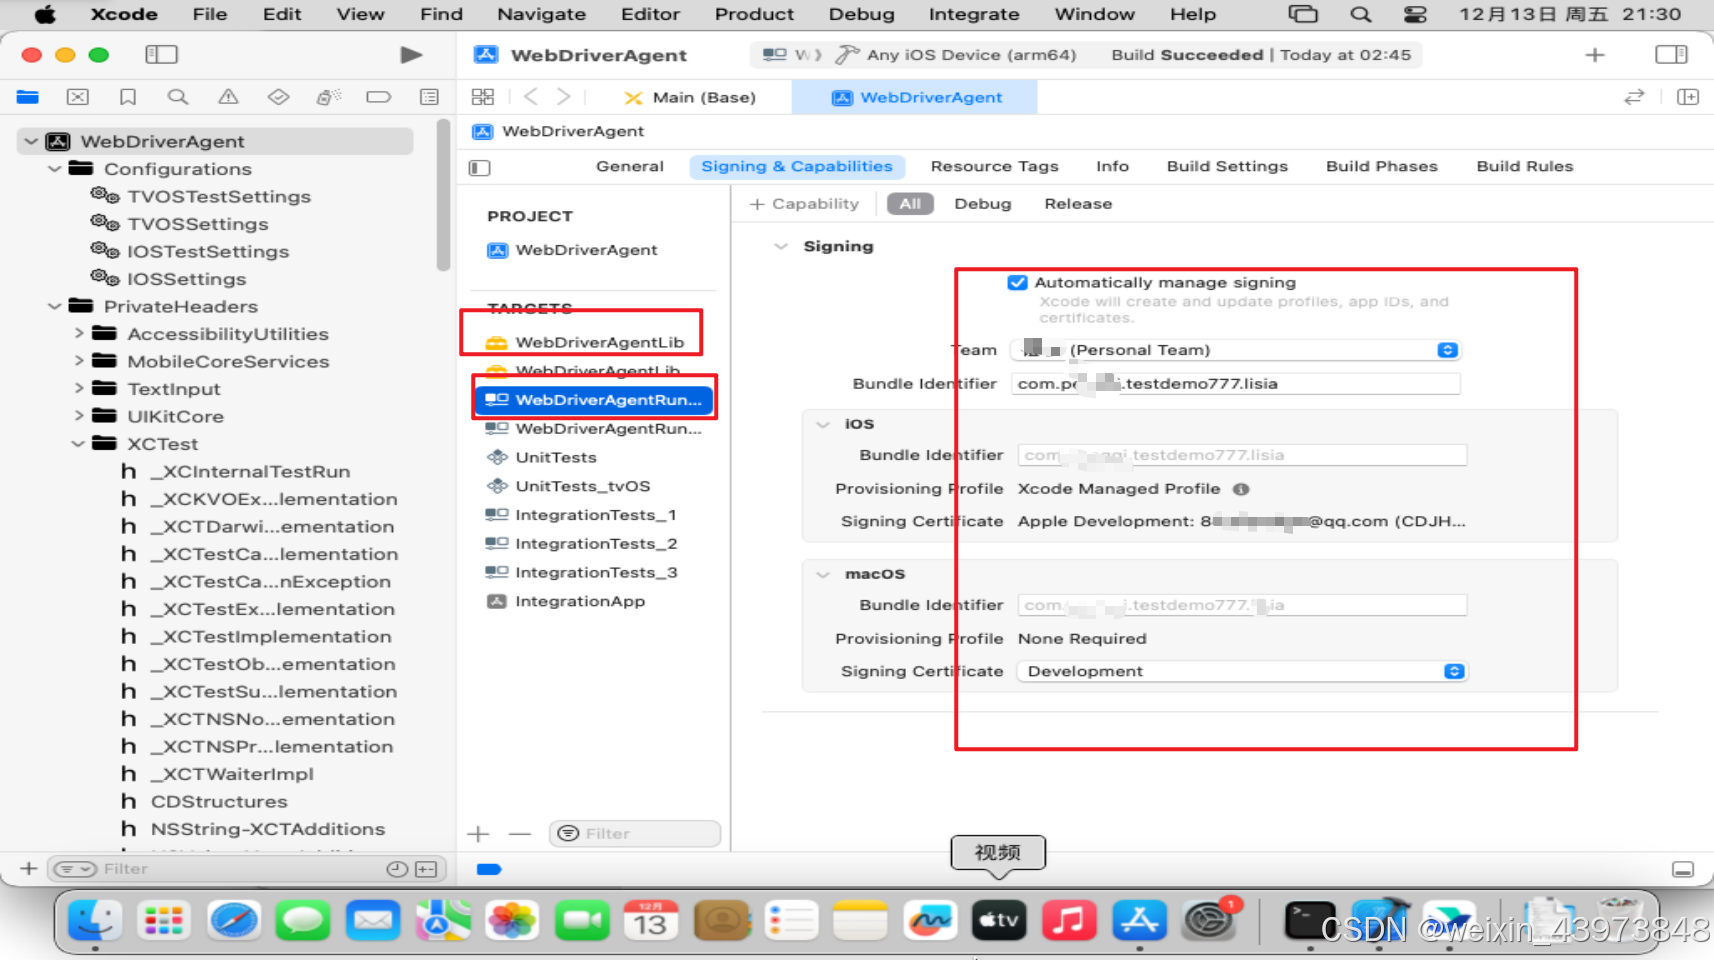
Task: Collapse the WebDriverAgent project root
Action: click(x=31, y=142)
